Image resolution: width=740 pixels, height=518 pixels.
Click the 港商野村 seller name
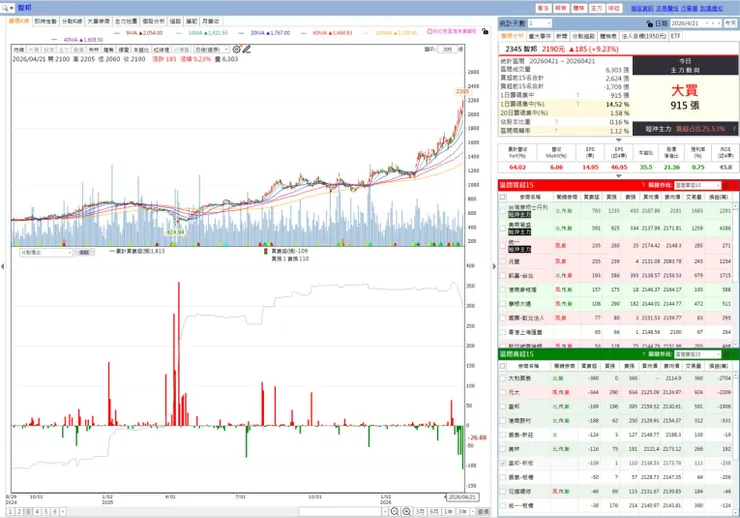(520, 421)
